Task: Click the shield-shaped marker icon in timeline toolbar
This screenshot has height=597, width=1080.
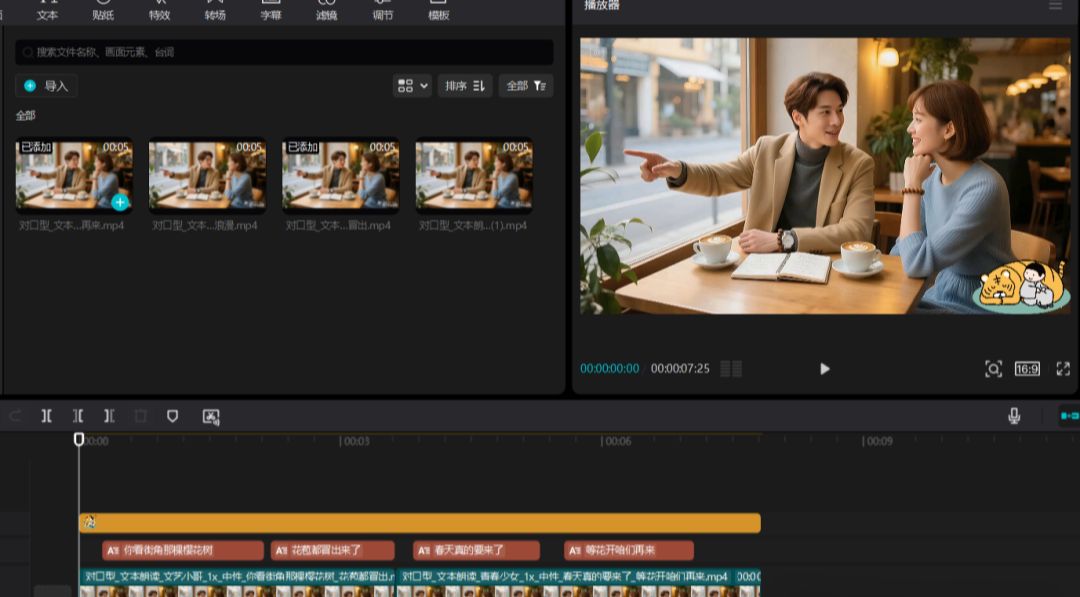Action: (172, 416)
